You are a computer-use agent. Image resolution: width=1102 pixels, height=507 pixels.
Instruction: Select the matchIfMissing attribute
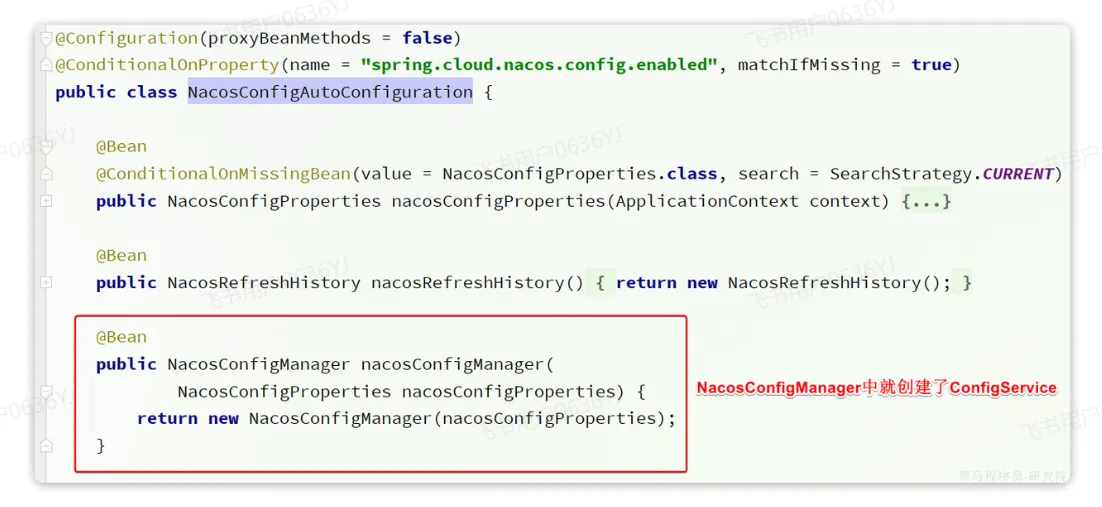tap(809, 65)
